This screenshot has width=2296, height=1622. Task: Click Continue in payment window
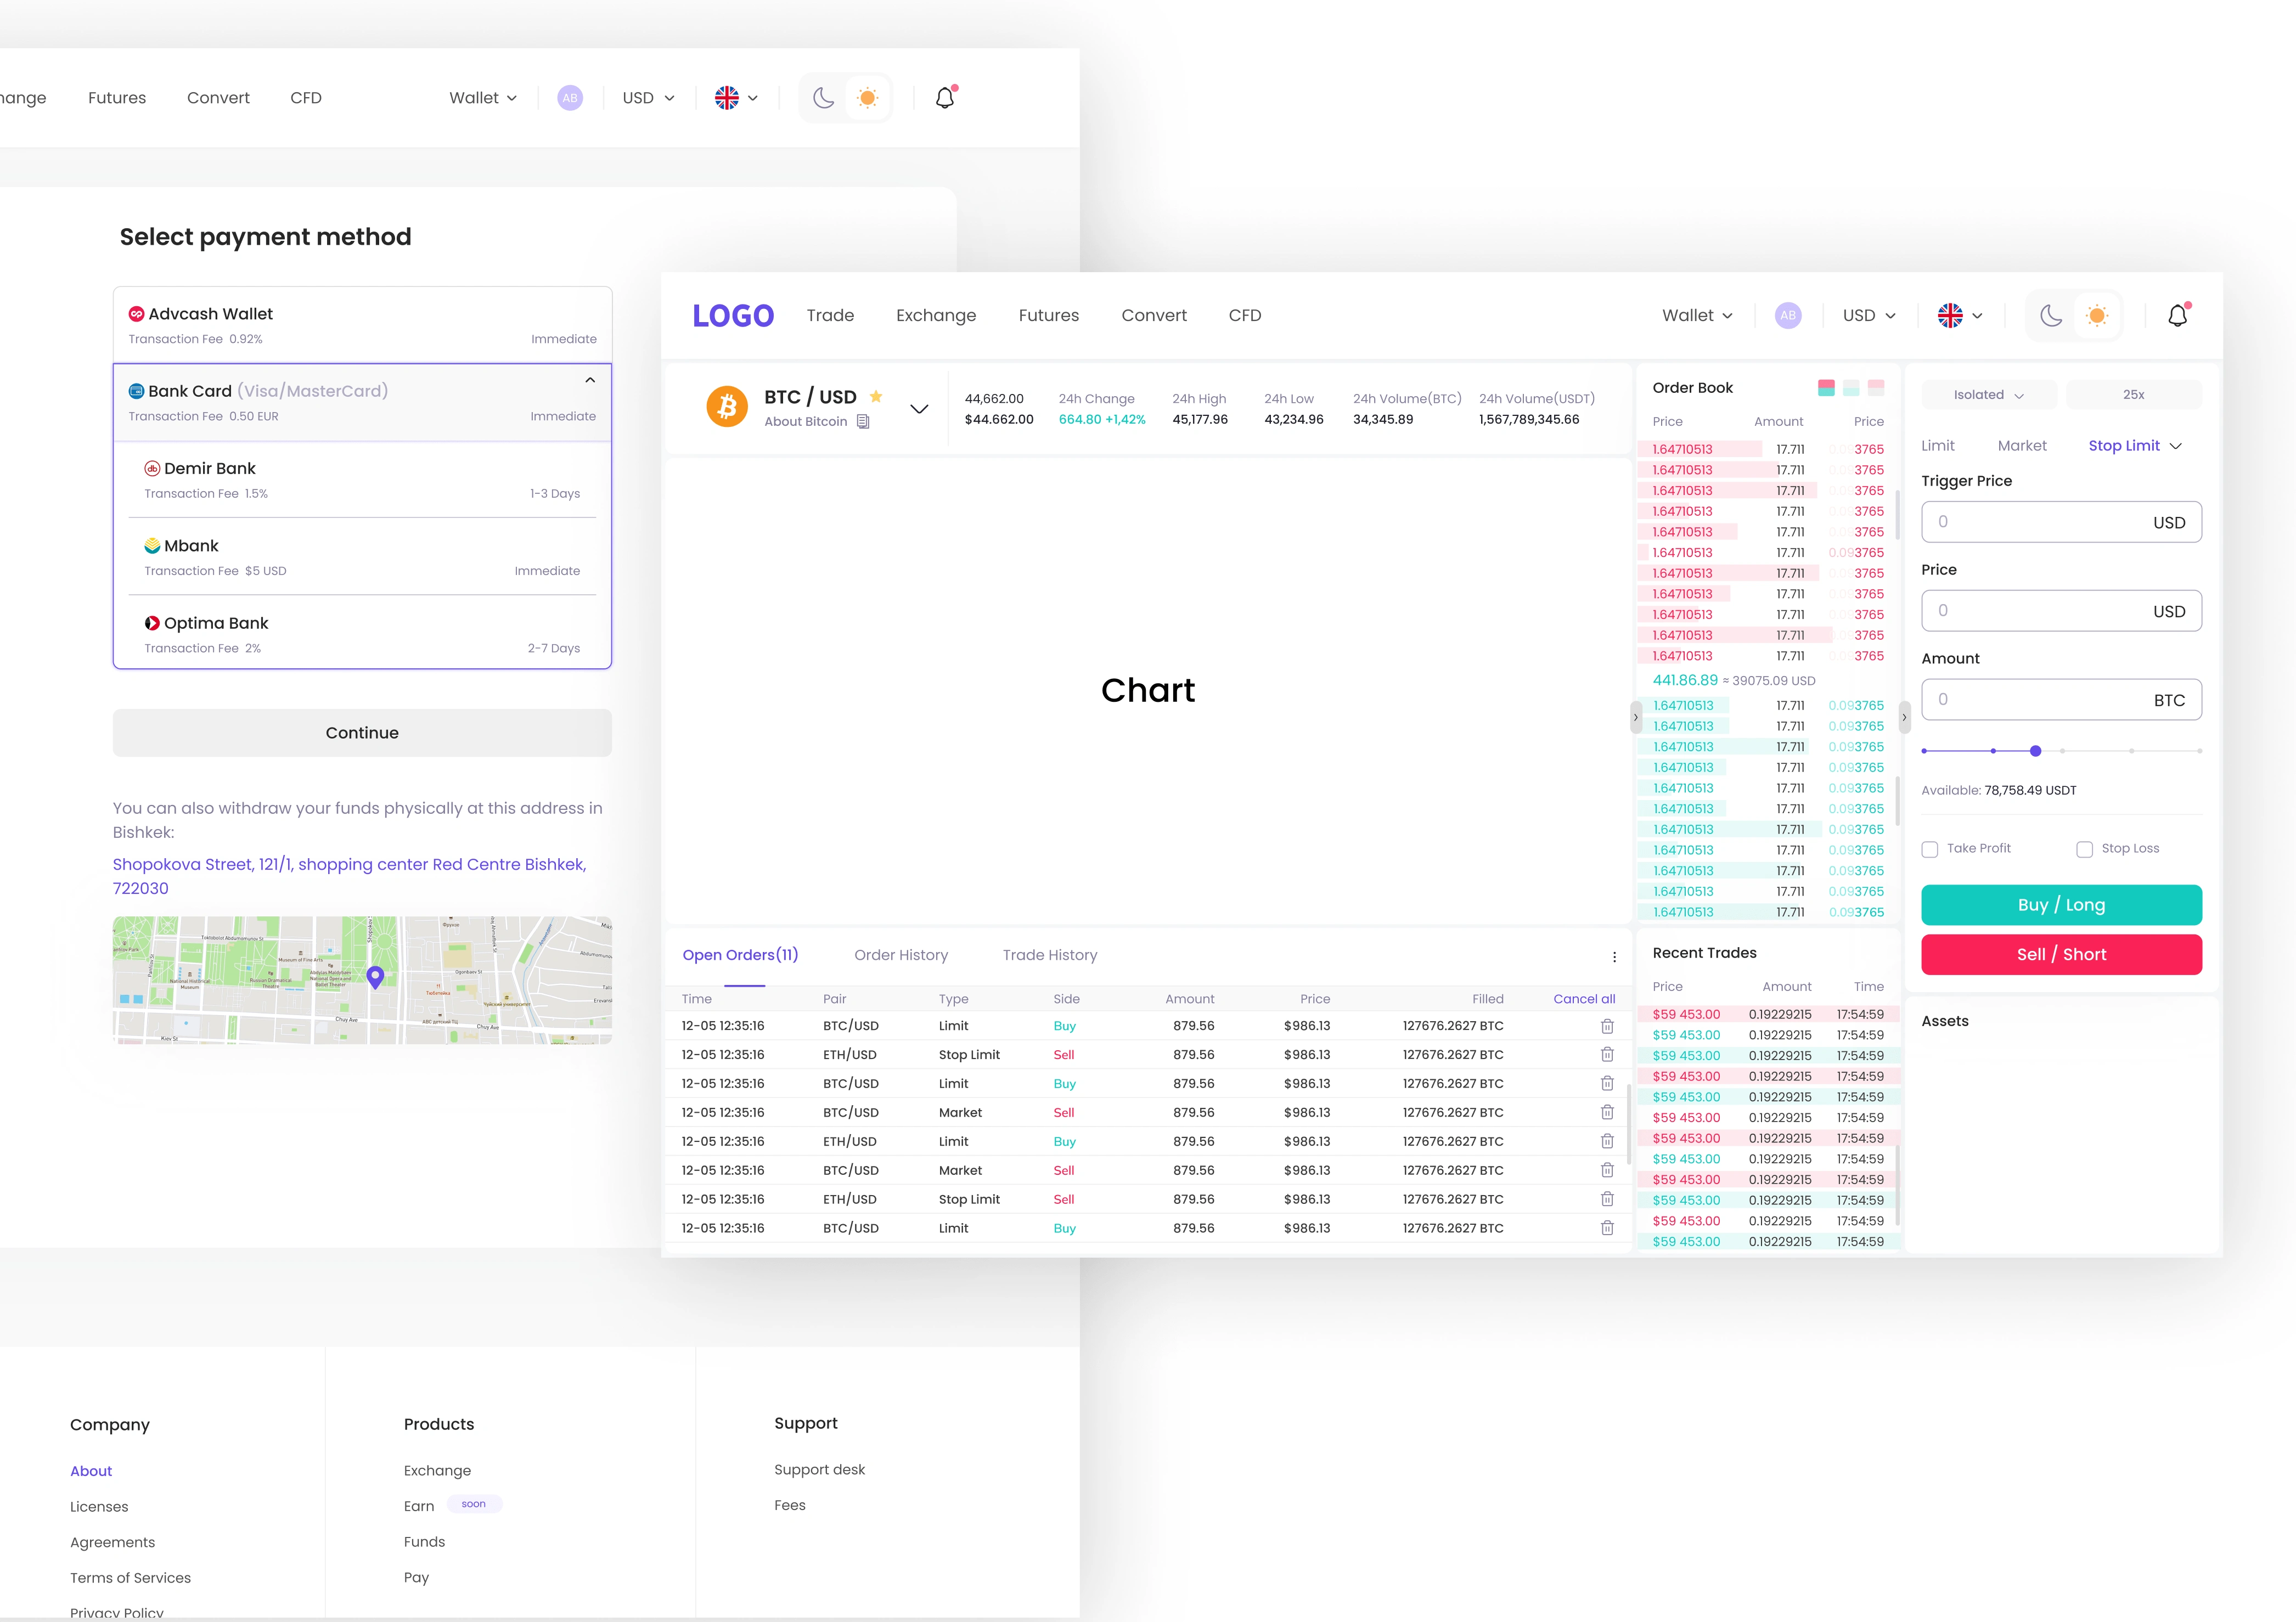click(362, 733)
